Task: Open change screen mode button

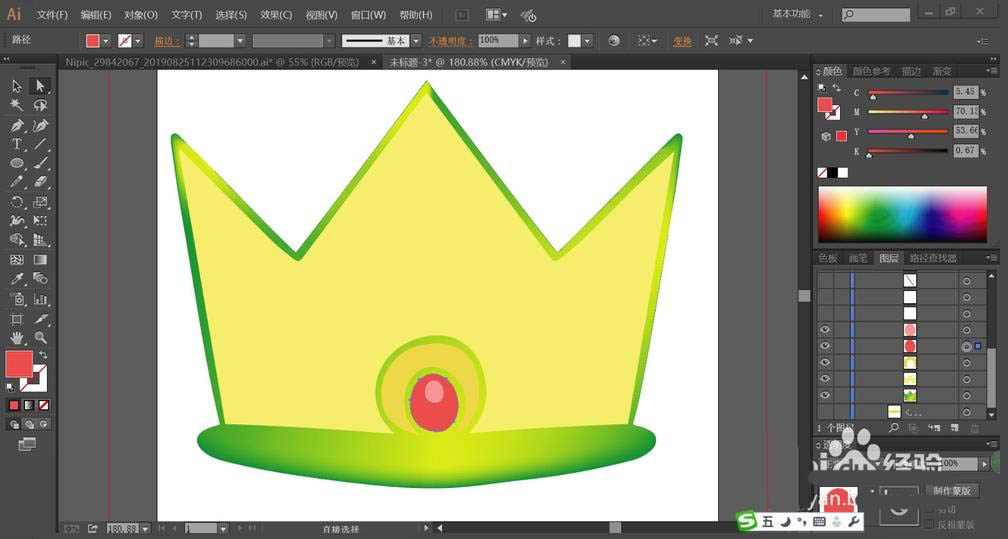Action: (x=27, y=444)
